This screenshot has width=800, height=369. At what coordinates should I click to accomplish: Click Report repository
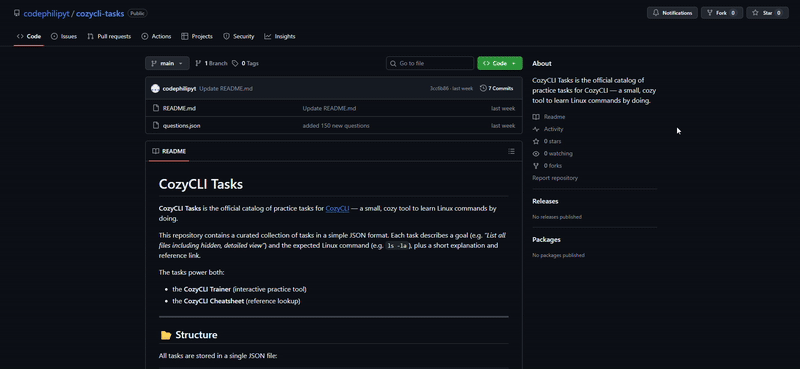pyautogui.click(x=555, y=178)
